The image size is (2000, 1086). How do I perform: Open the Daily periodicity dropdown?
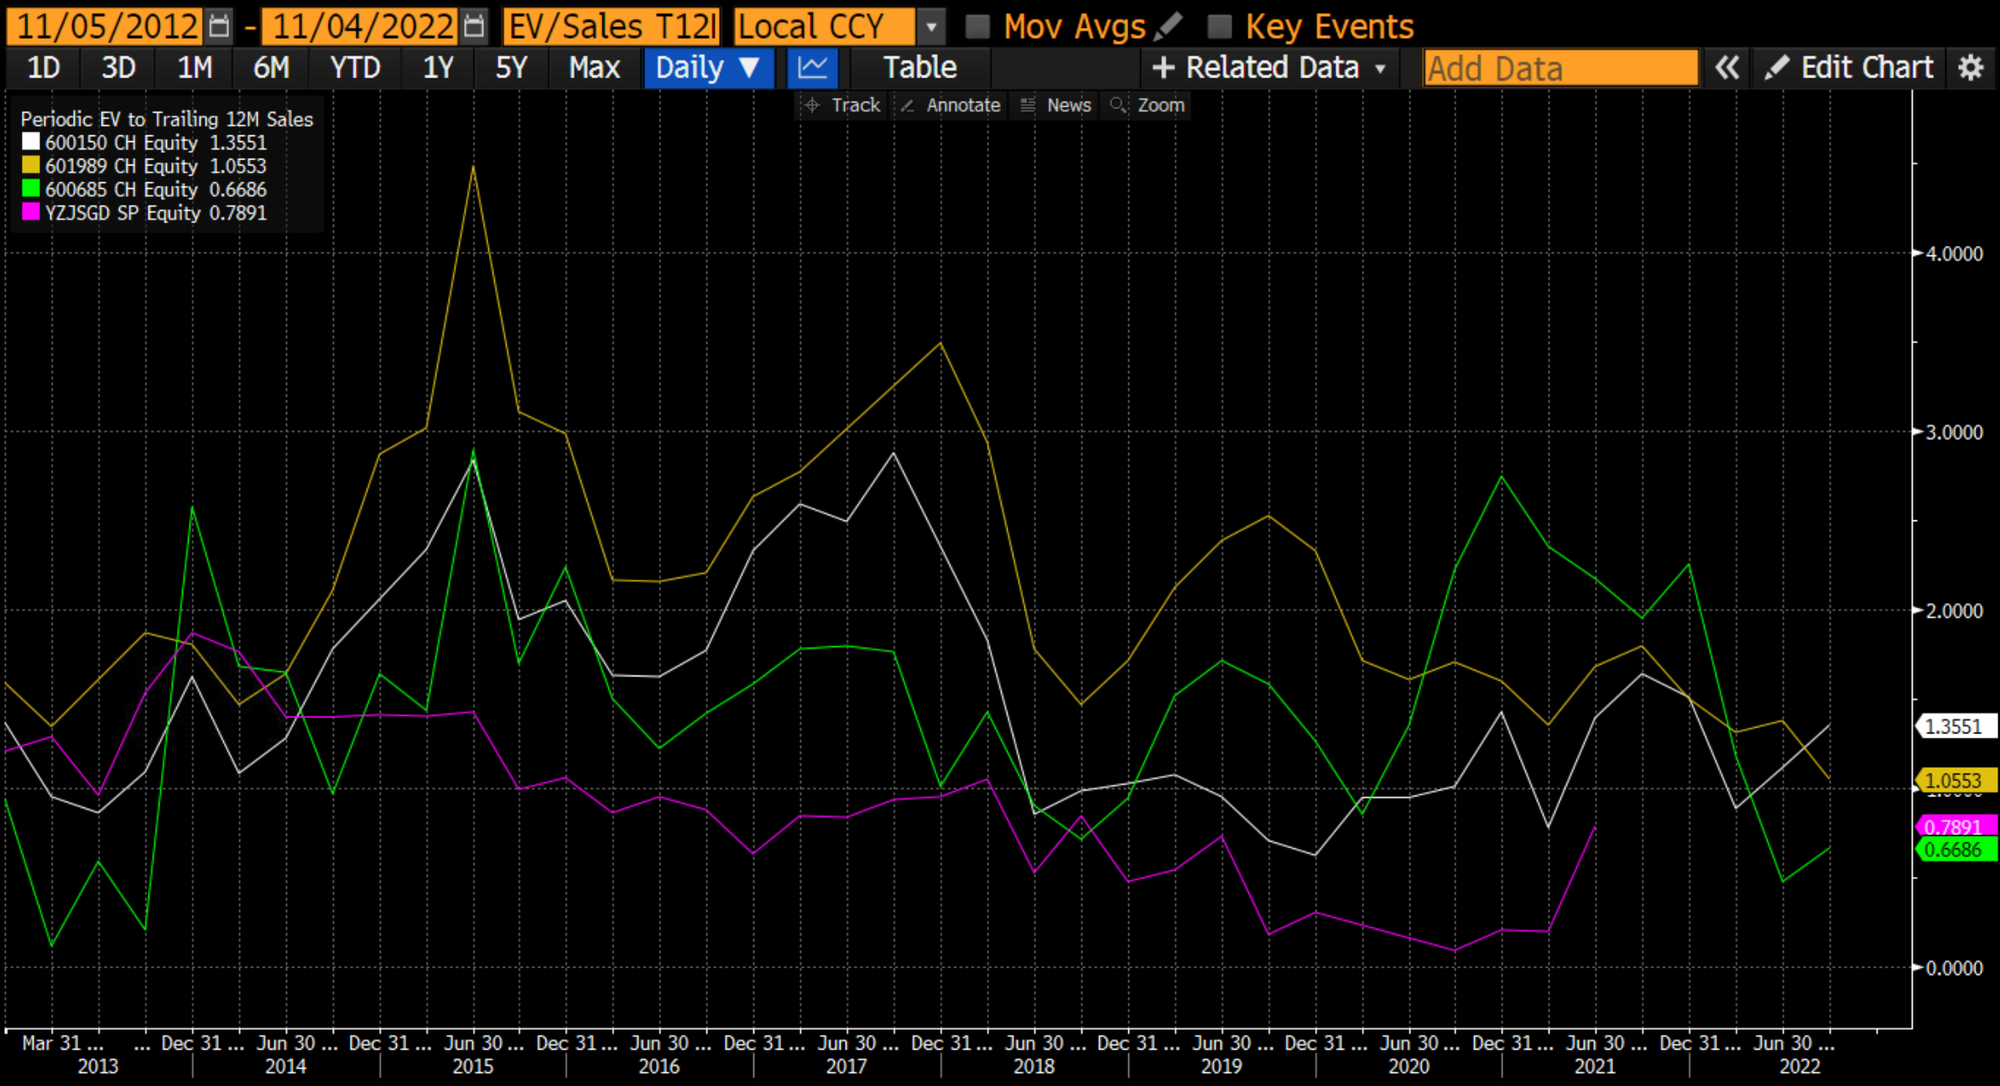[707, 68]
